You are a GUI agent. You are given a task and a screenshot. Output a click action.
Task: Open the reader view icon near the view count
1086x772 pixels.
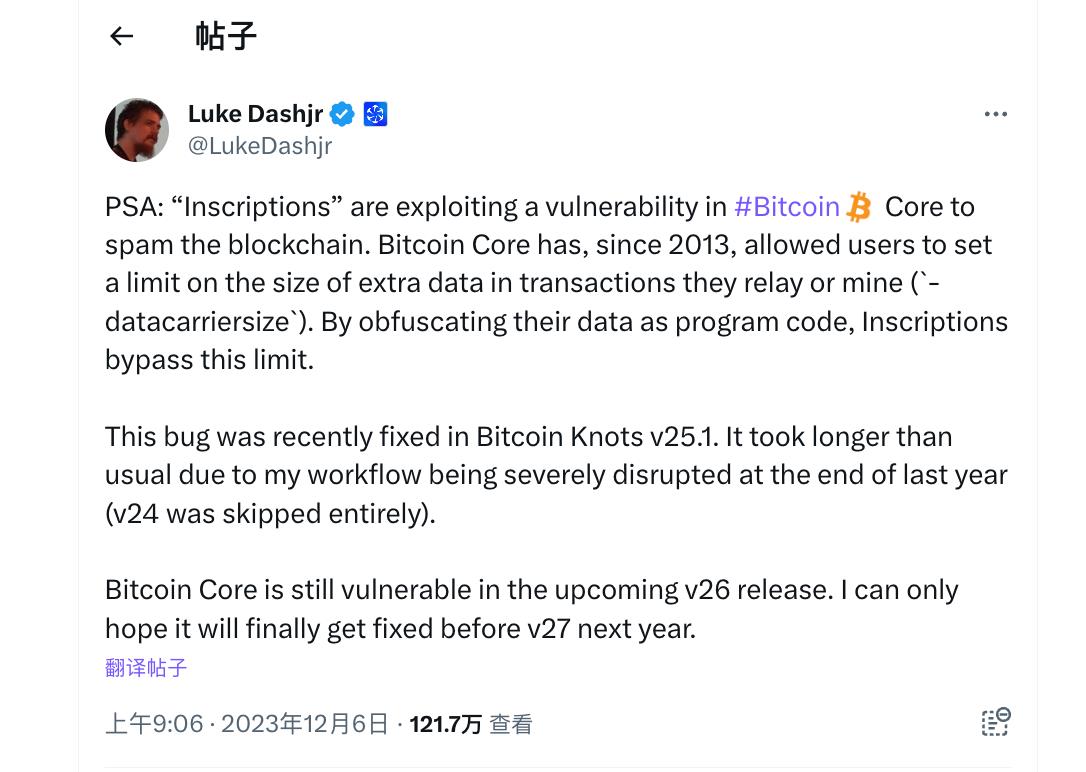pos(995,722)
